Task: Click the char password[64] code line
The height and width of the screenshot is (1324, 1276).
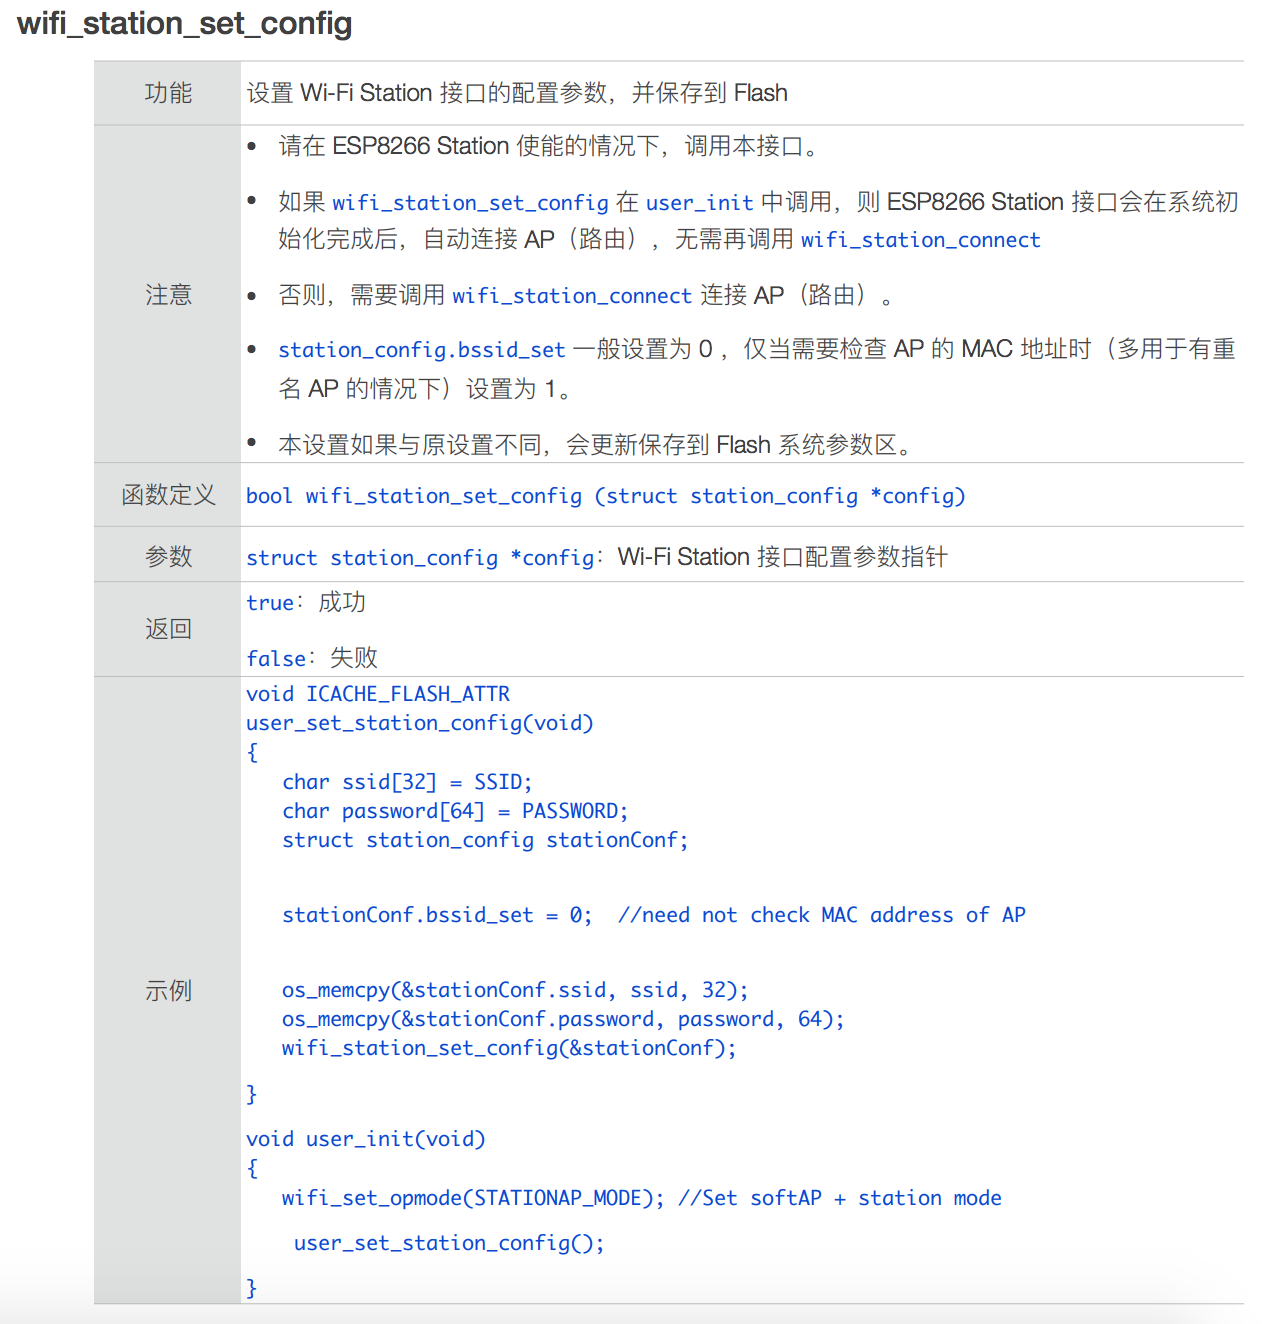Action: [x=455, y=811]
